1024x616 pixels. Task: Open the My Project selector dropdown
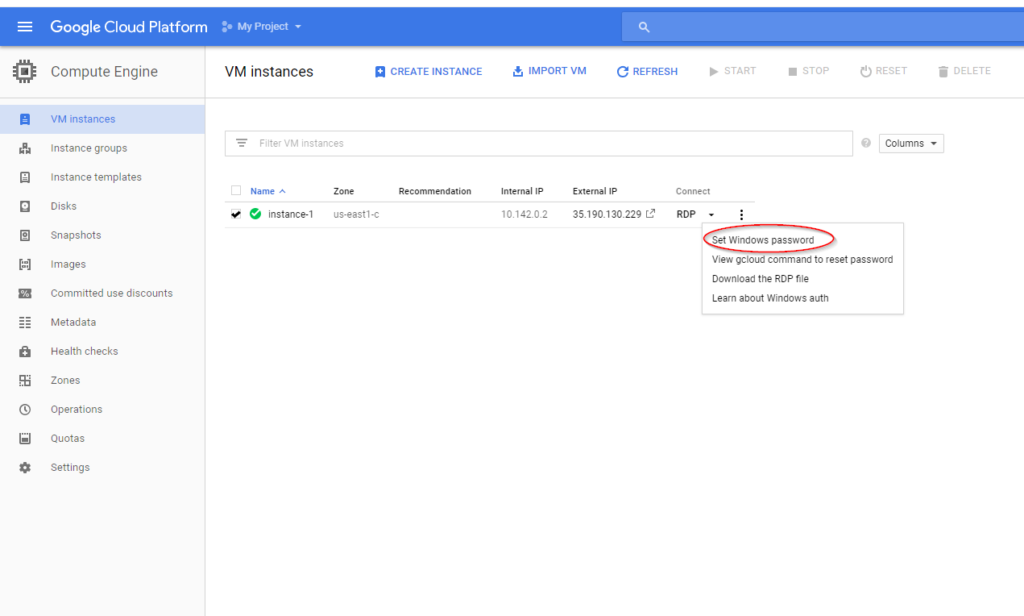pos(261,27)
